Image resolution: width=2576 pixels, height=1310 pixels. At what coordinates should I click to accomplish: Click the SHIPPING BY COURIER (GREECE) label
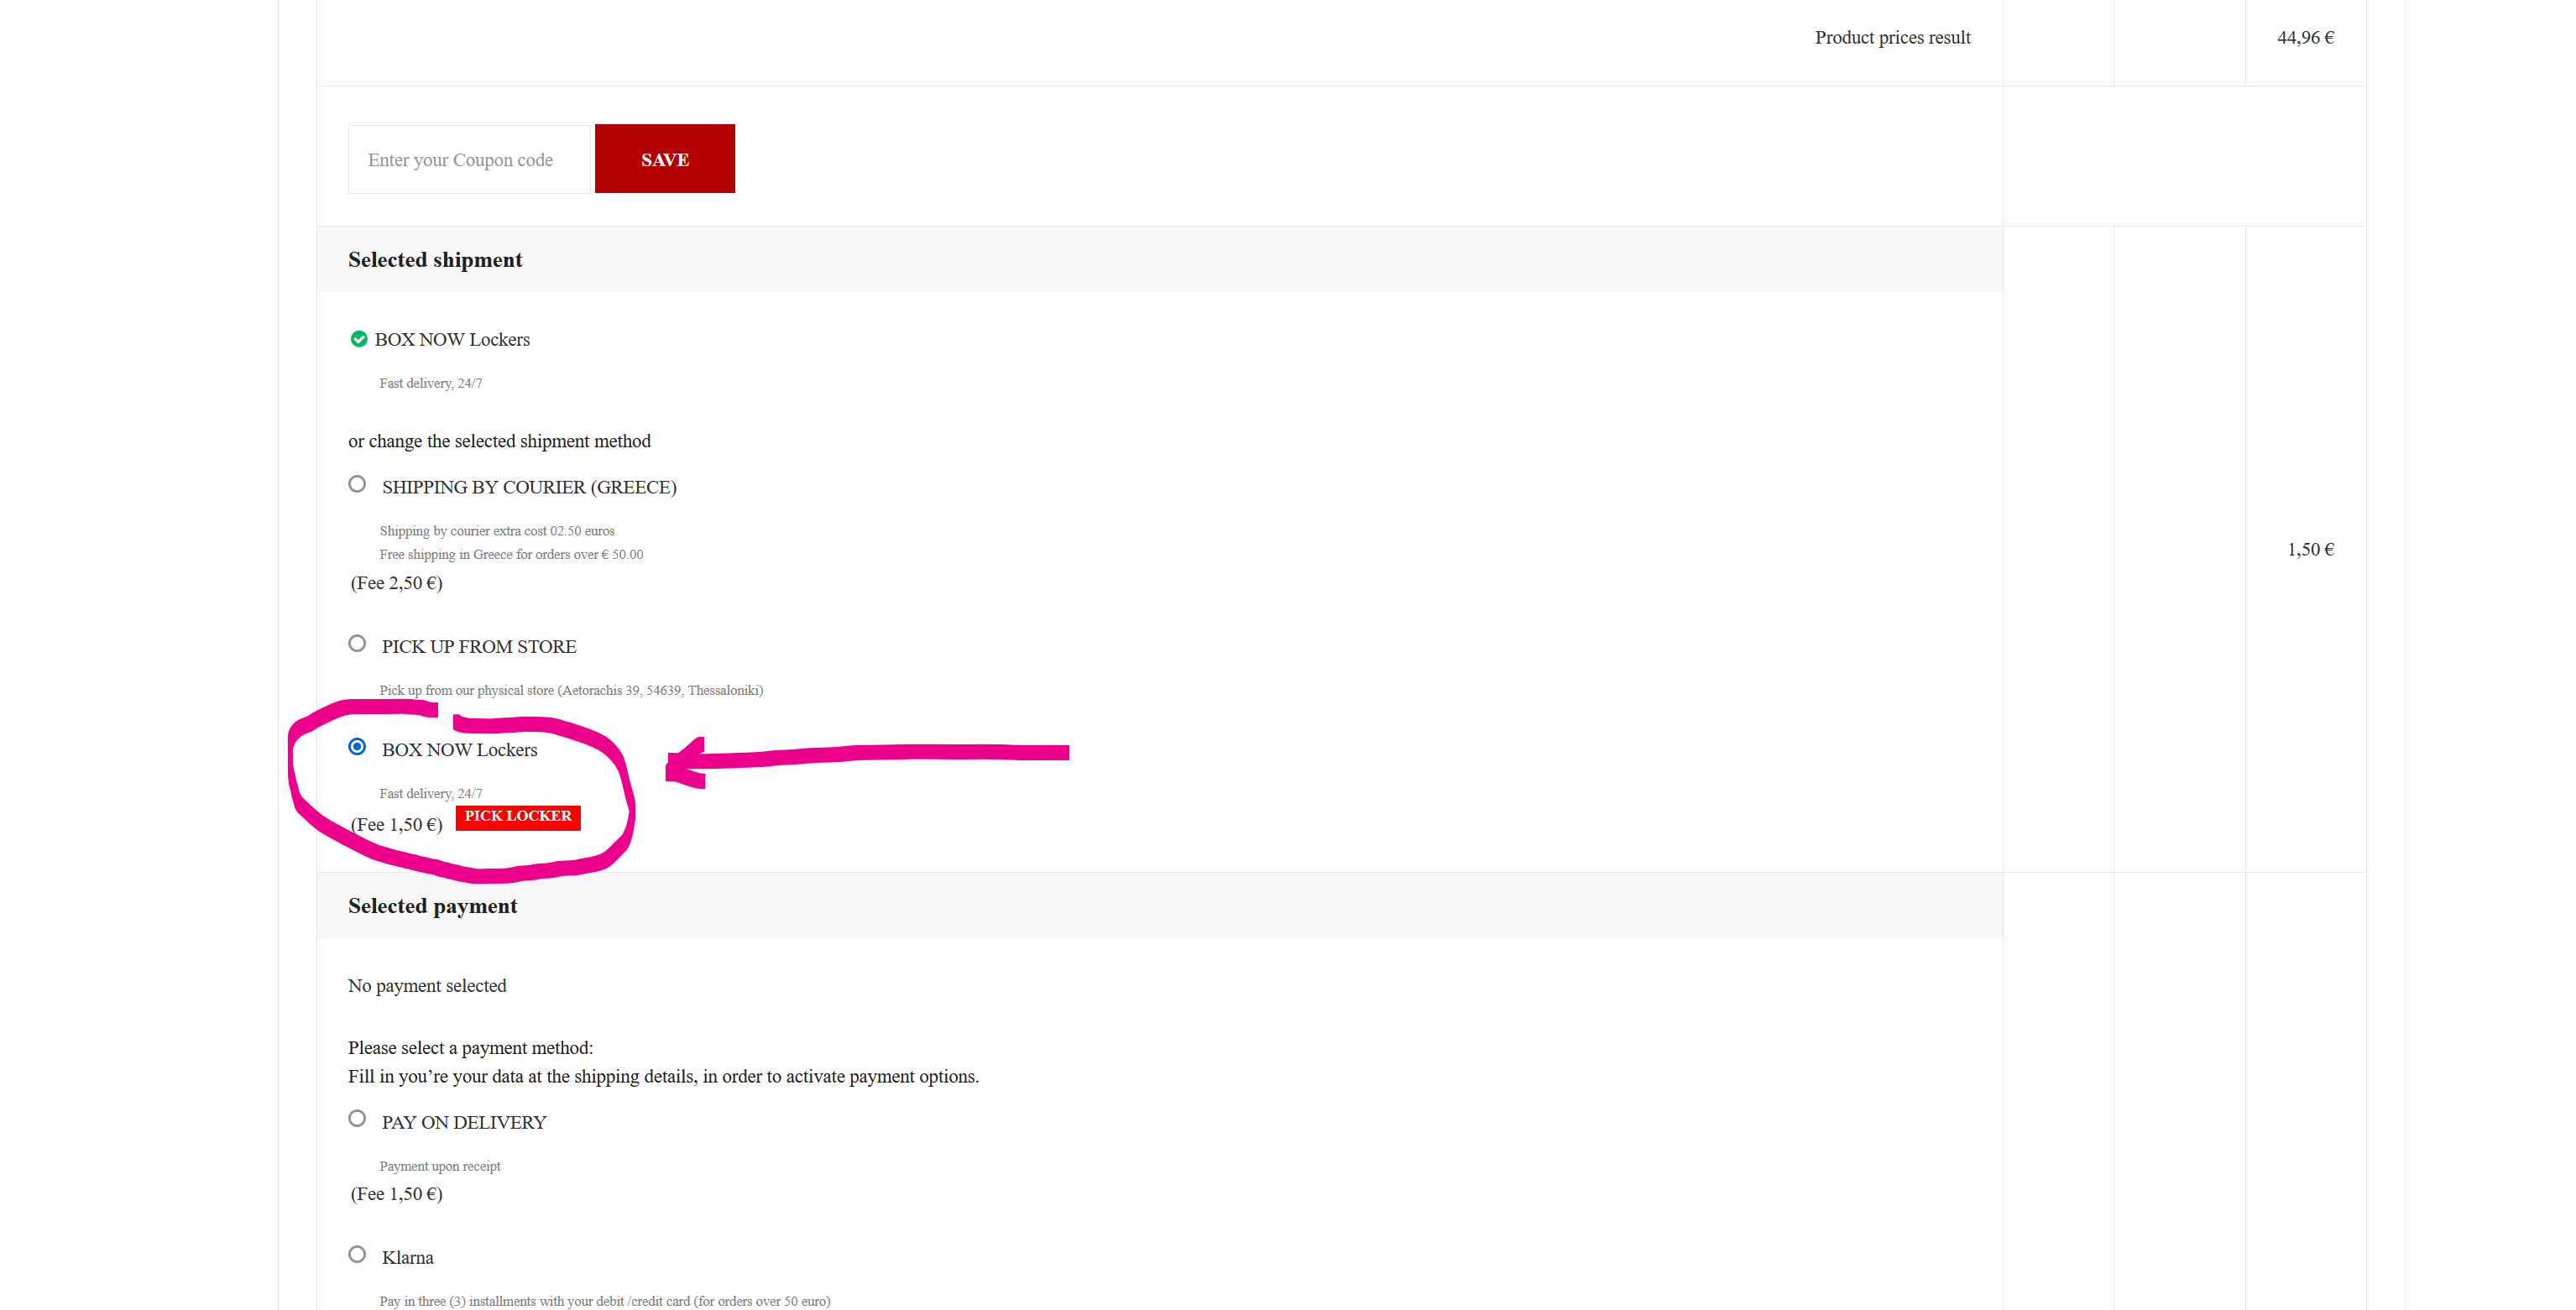pos(529,487)
